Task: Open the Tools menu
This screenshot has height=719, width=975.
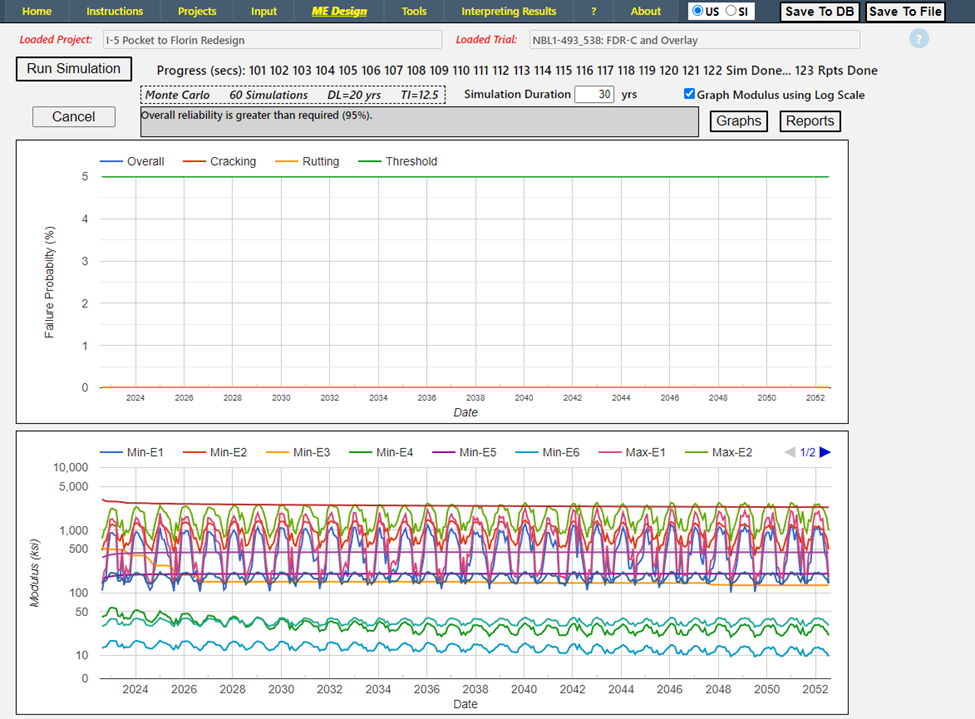Action: point(414,11)
